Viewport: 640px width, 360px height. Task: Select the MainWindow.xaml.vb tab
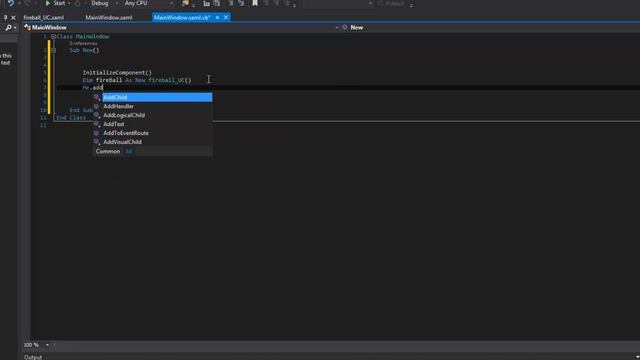pos(182,18)
